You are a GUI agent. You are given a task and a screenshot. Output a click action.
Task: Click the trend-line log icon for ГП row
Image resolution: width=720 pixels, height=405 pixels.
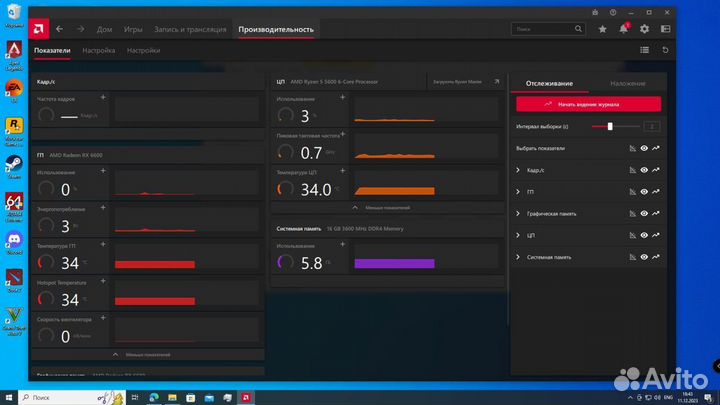[x=656, y=191]
